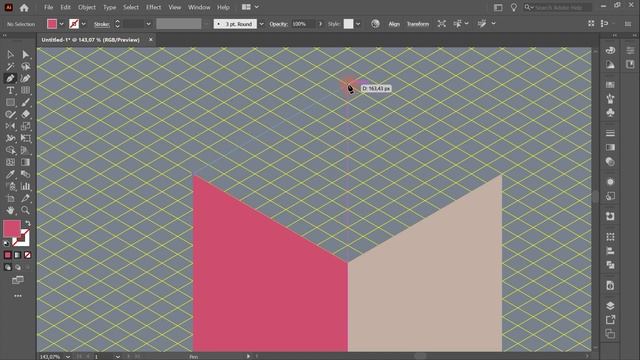
Task: Expand opacity slider arrow
Action: (x=320, y=24)
